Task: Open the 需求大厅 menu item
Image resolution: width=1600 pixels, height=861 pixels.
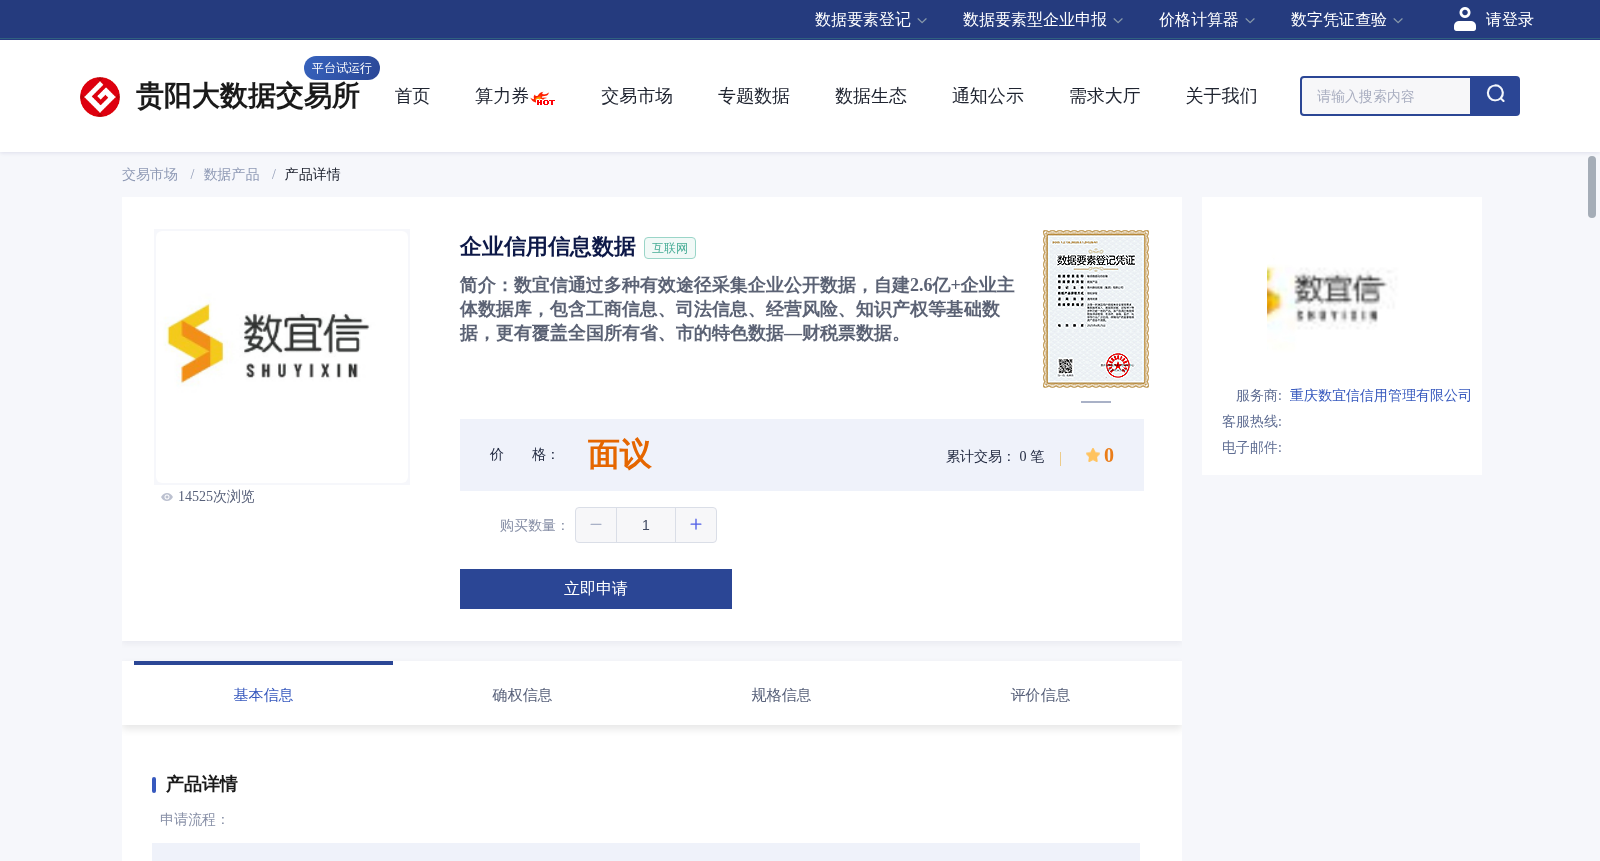Action: click(1105, 96)
